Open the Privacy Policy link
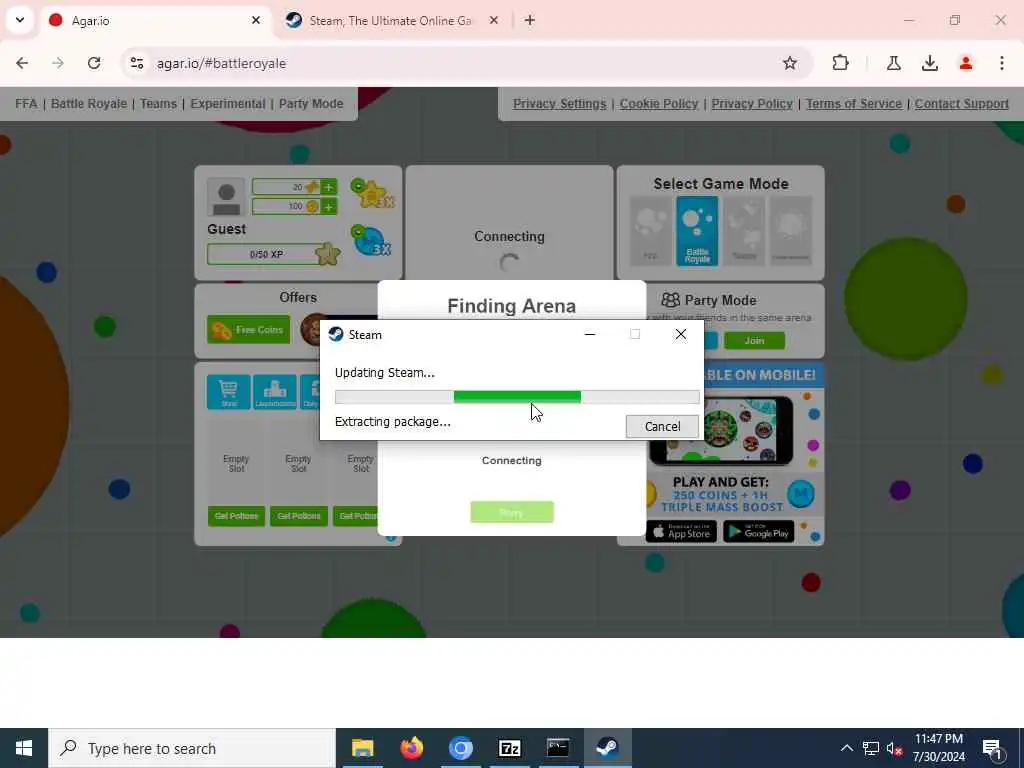 click(x=752, y=104)
